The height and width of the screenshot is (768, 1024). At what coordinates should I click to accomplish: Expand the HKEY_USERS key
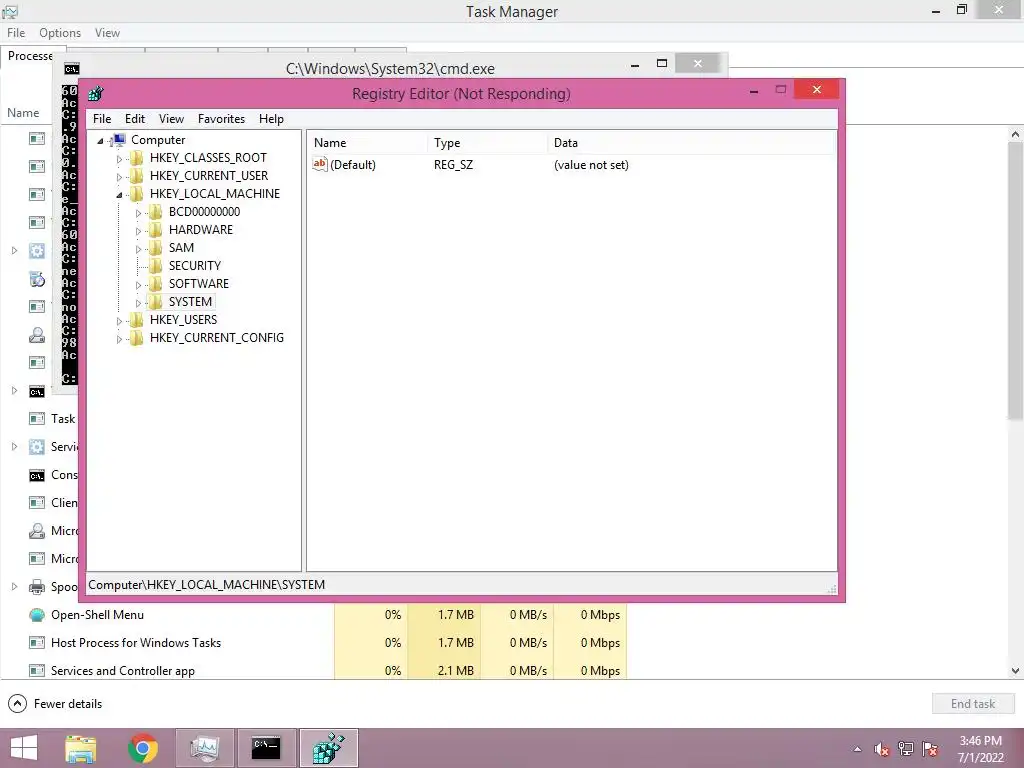pos(119,321)
